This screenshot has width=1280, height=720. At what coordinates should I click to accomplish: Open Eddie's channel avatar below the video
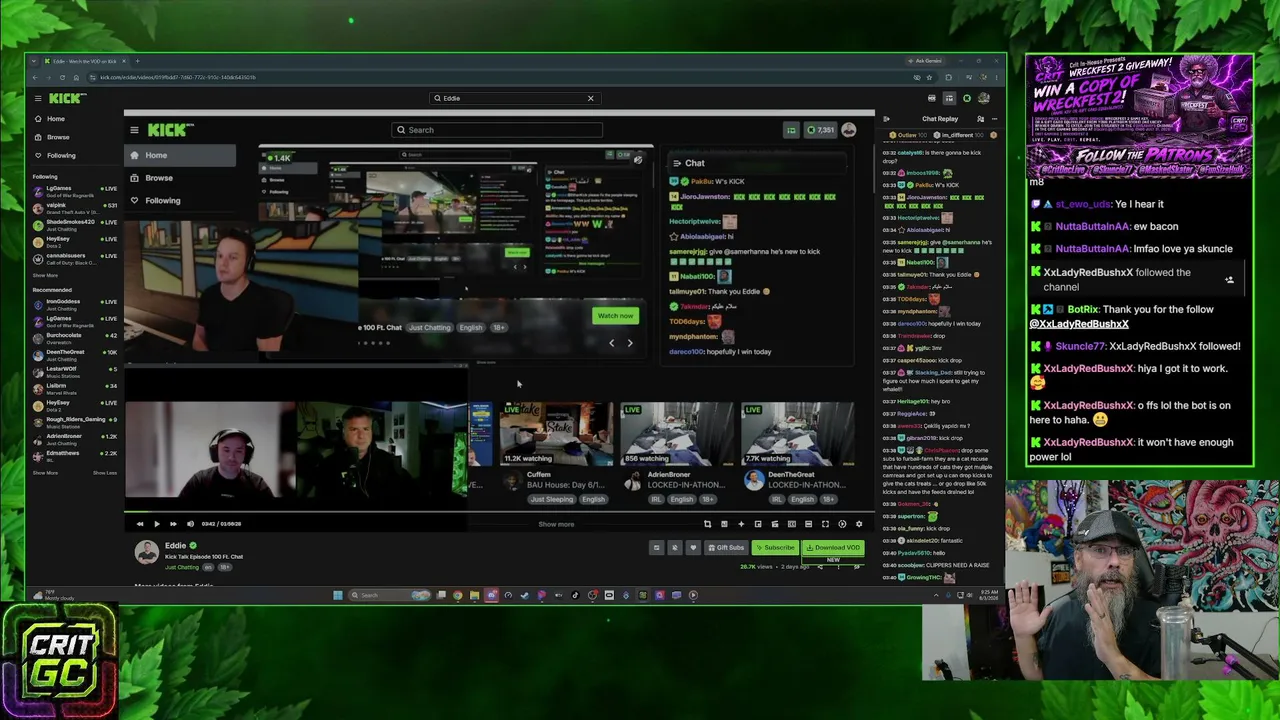pyautogui.click(x=147, y=551)
